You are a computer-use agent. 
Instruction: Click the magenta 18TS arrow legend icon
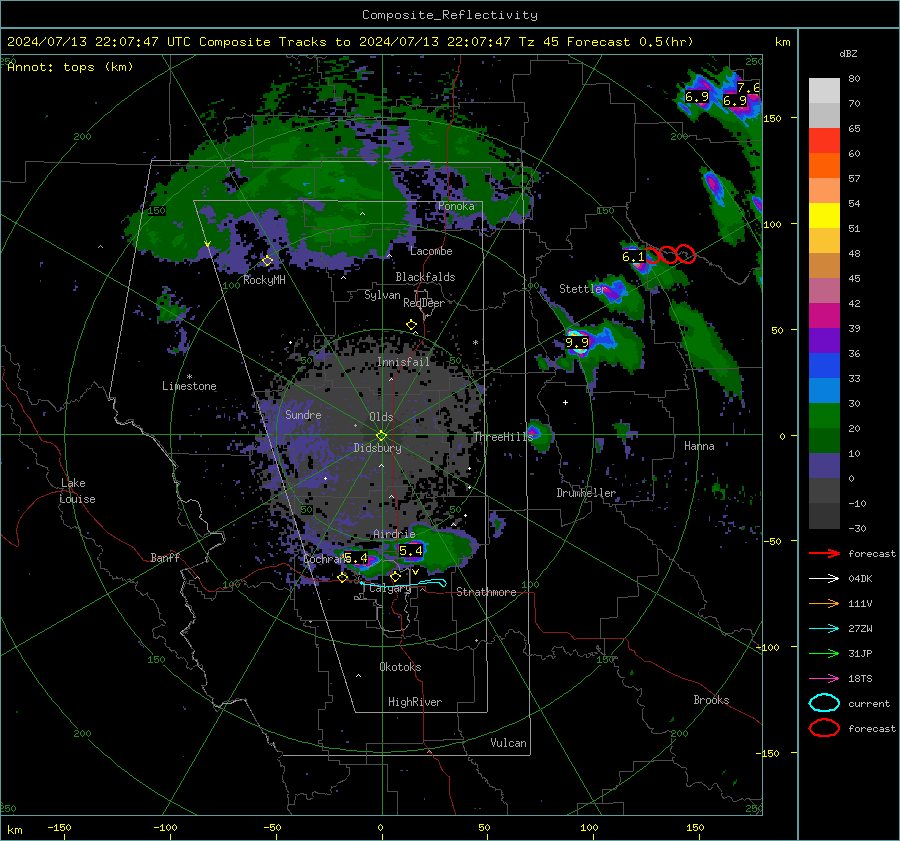[824, 679]
